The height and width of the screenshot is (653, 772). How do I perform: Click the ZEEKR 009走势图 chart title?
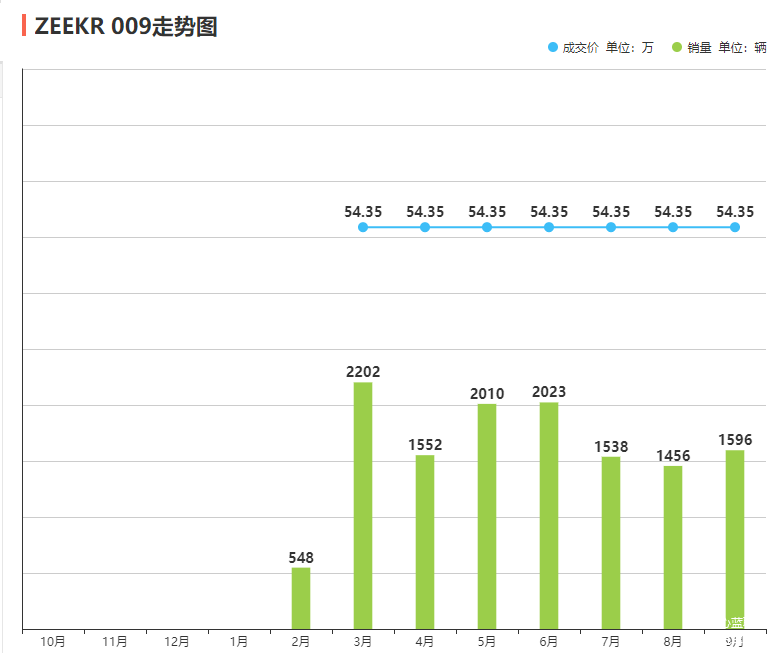pyautogui.click(x=126, y=27)
